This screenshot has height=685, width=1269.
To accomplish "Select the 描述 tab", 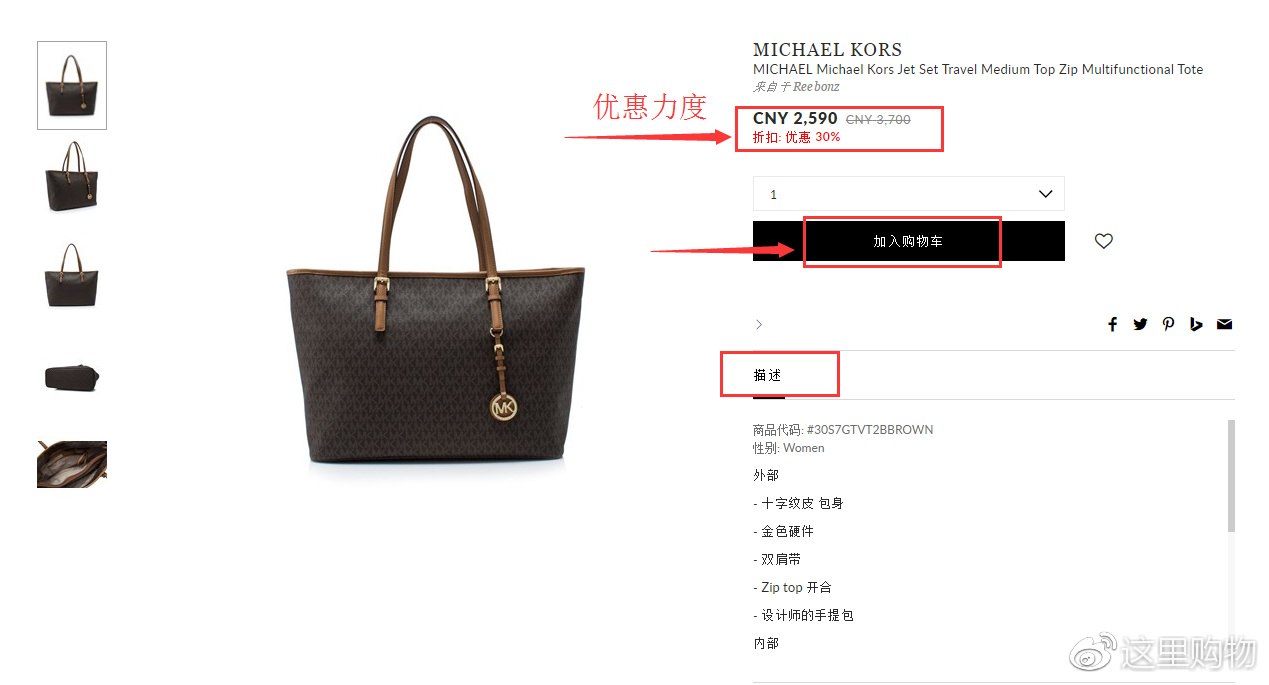I will point(768,375).
